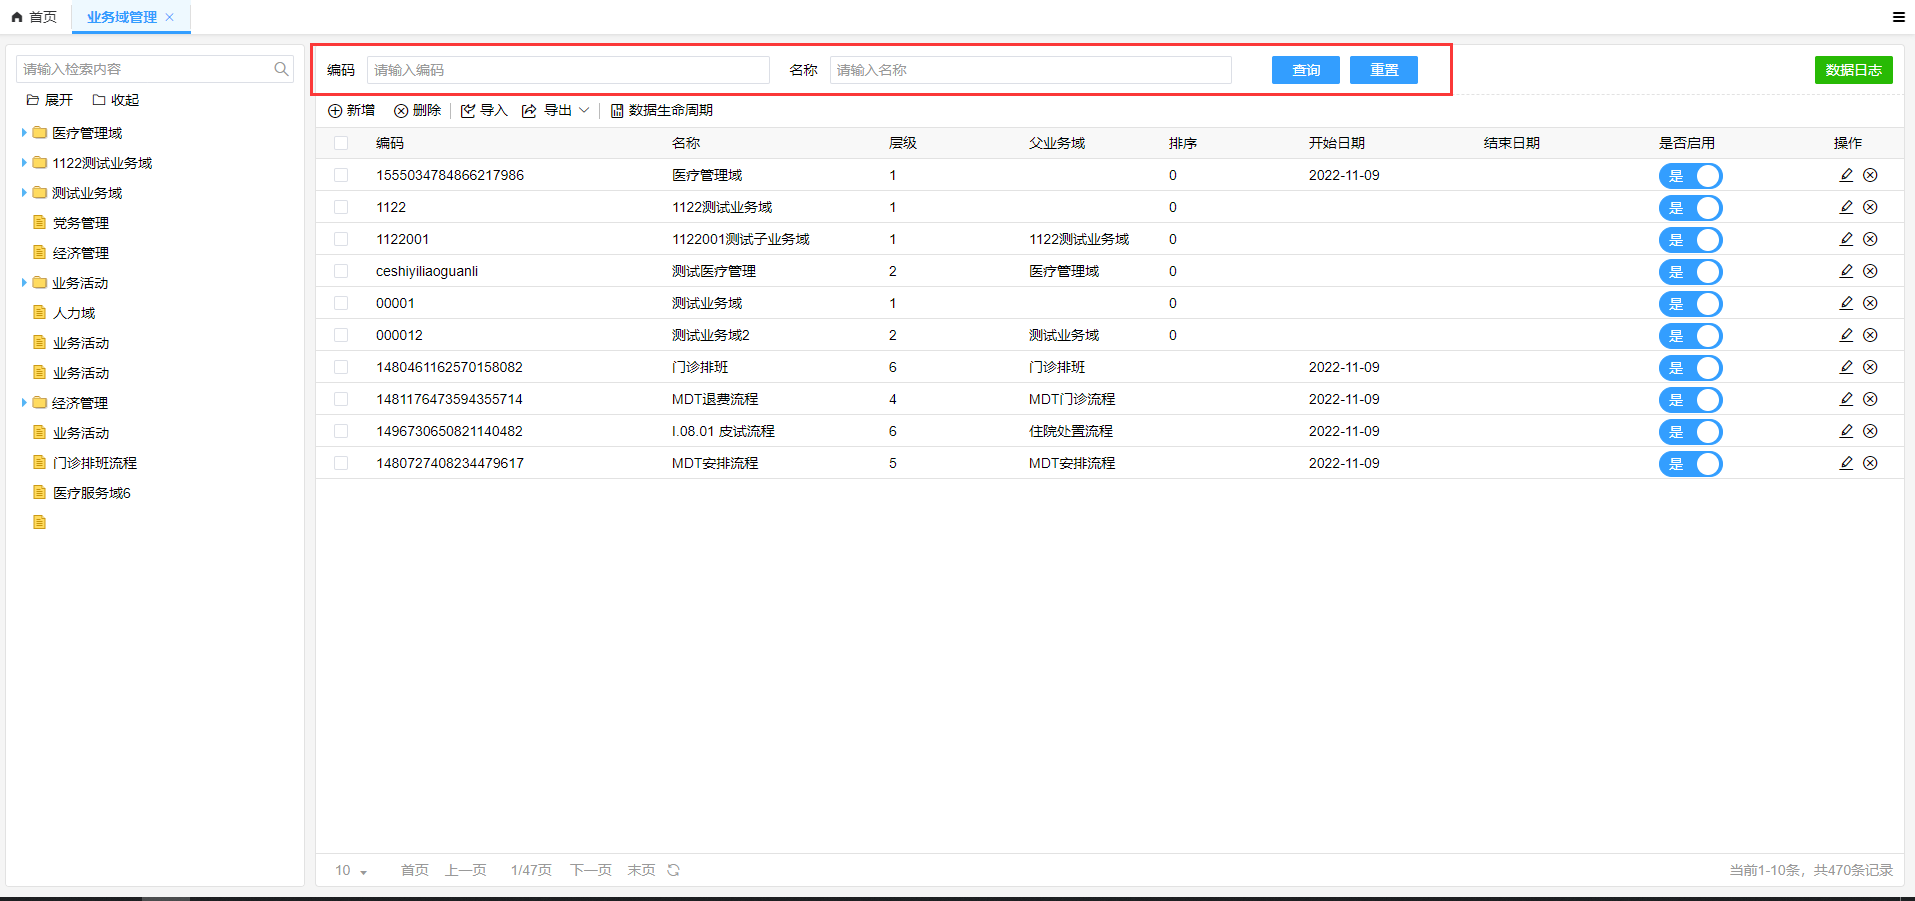Click the 编码 column header
1915x901 pixels.
[x=390, y=143]
